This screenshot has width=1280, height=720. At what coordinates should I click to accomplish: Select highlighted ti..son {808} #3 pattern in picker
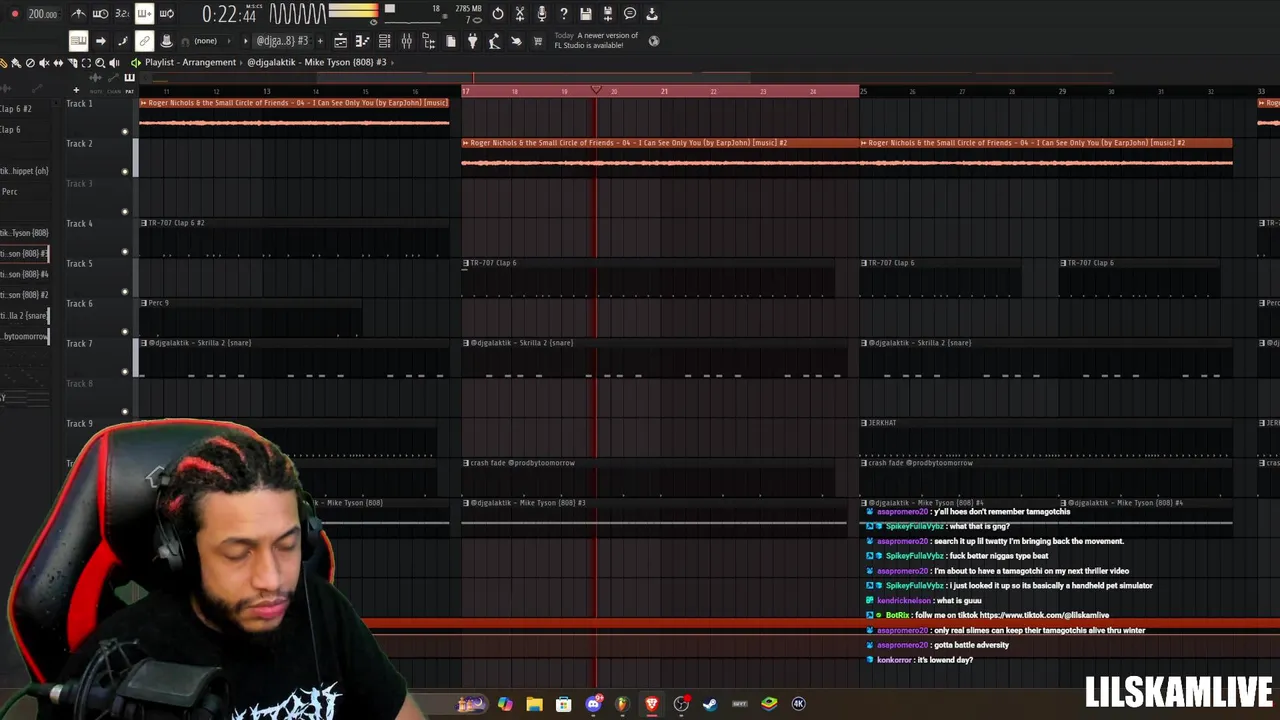click(x=24, y=253)
